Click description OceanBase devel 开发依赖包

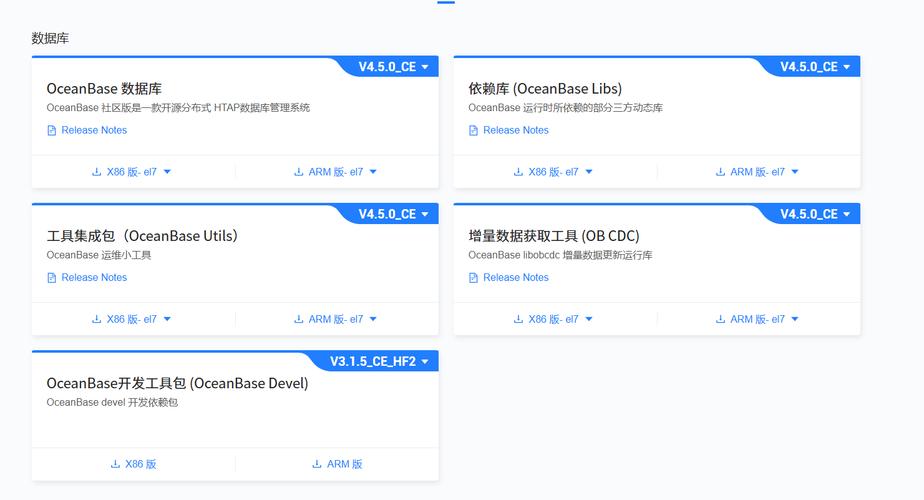[x=112, y=403]
